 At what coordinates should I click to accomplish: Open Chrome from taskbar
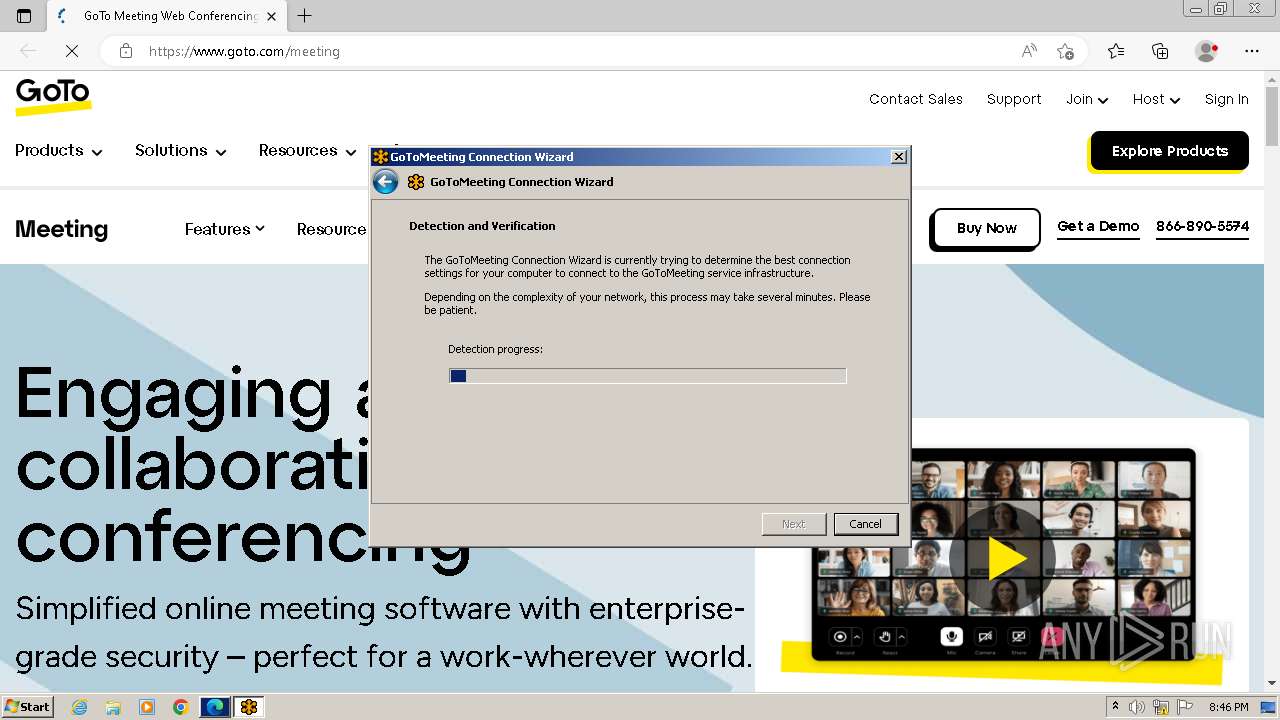180,707
